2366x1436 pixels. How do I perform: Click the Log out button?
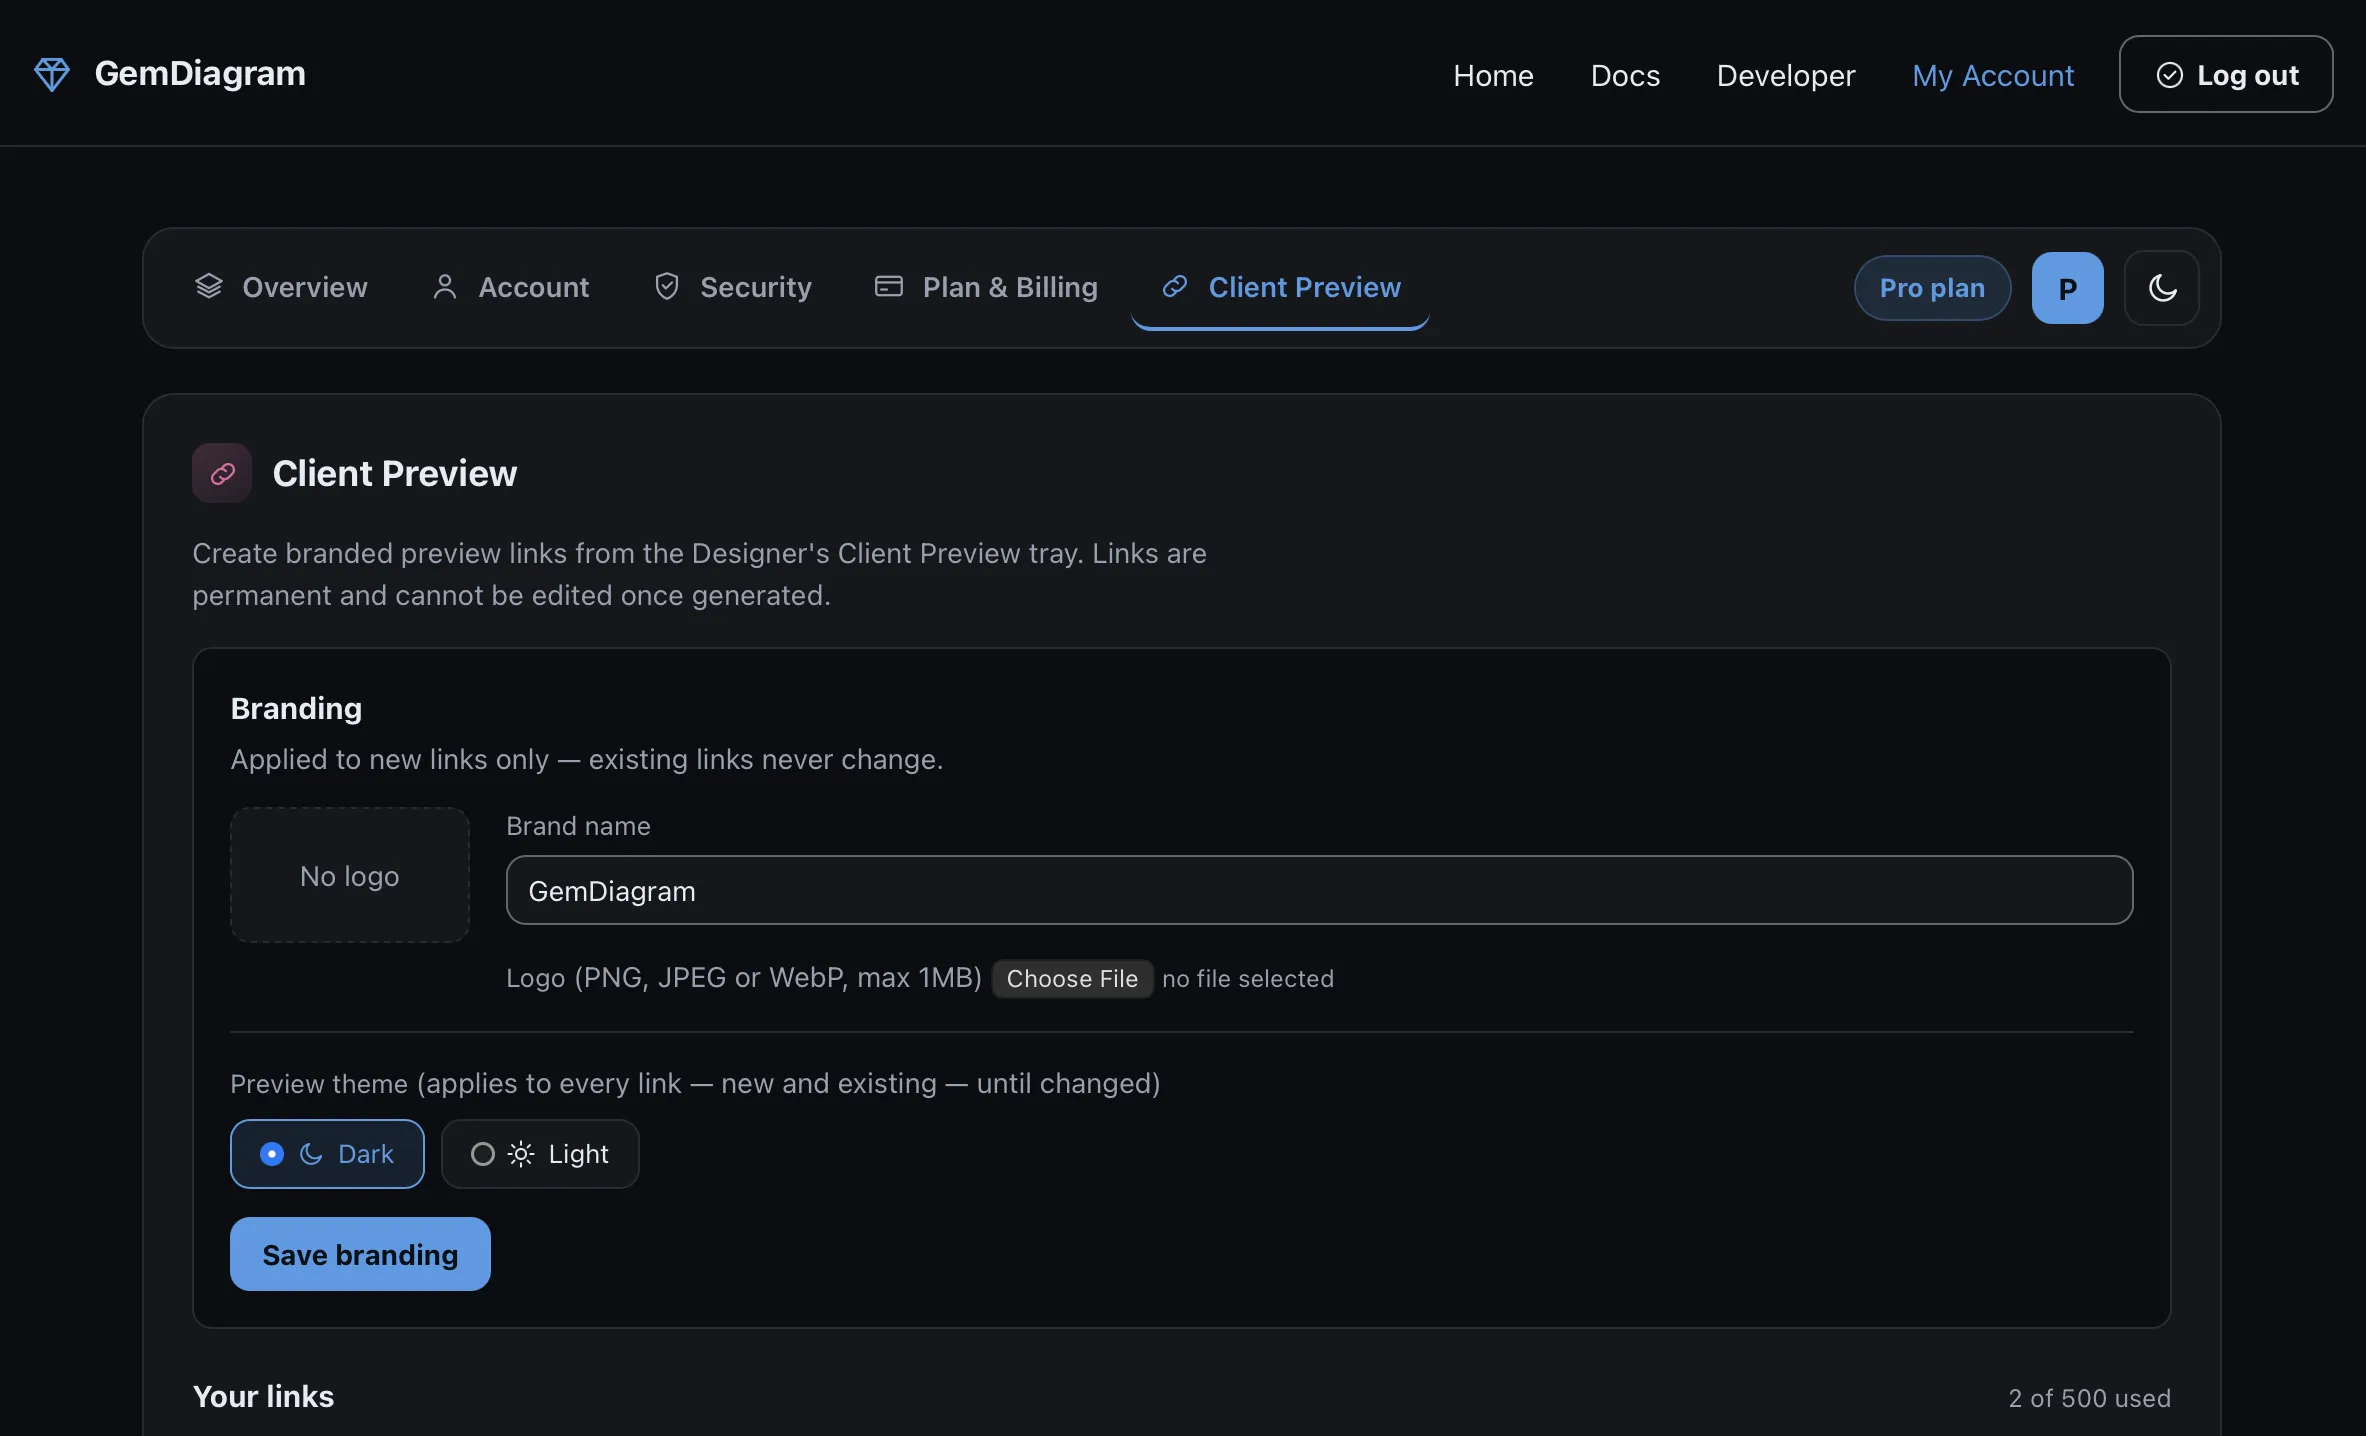tap(2226, 74)
